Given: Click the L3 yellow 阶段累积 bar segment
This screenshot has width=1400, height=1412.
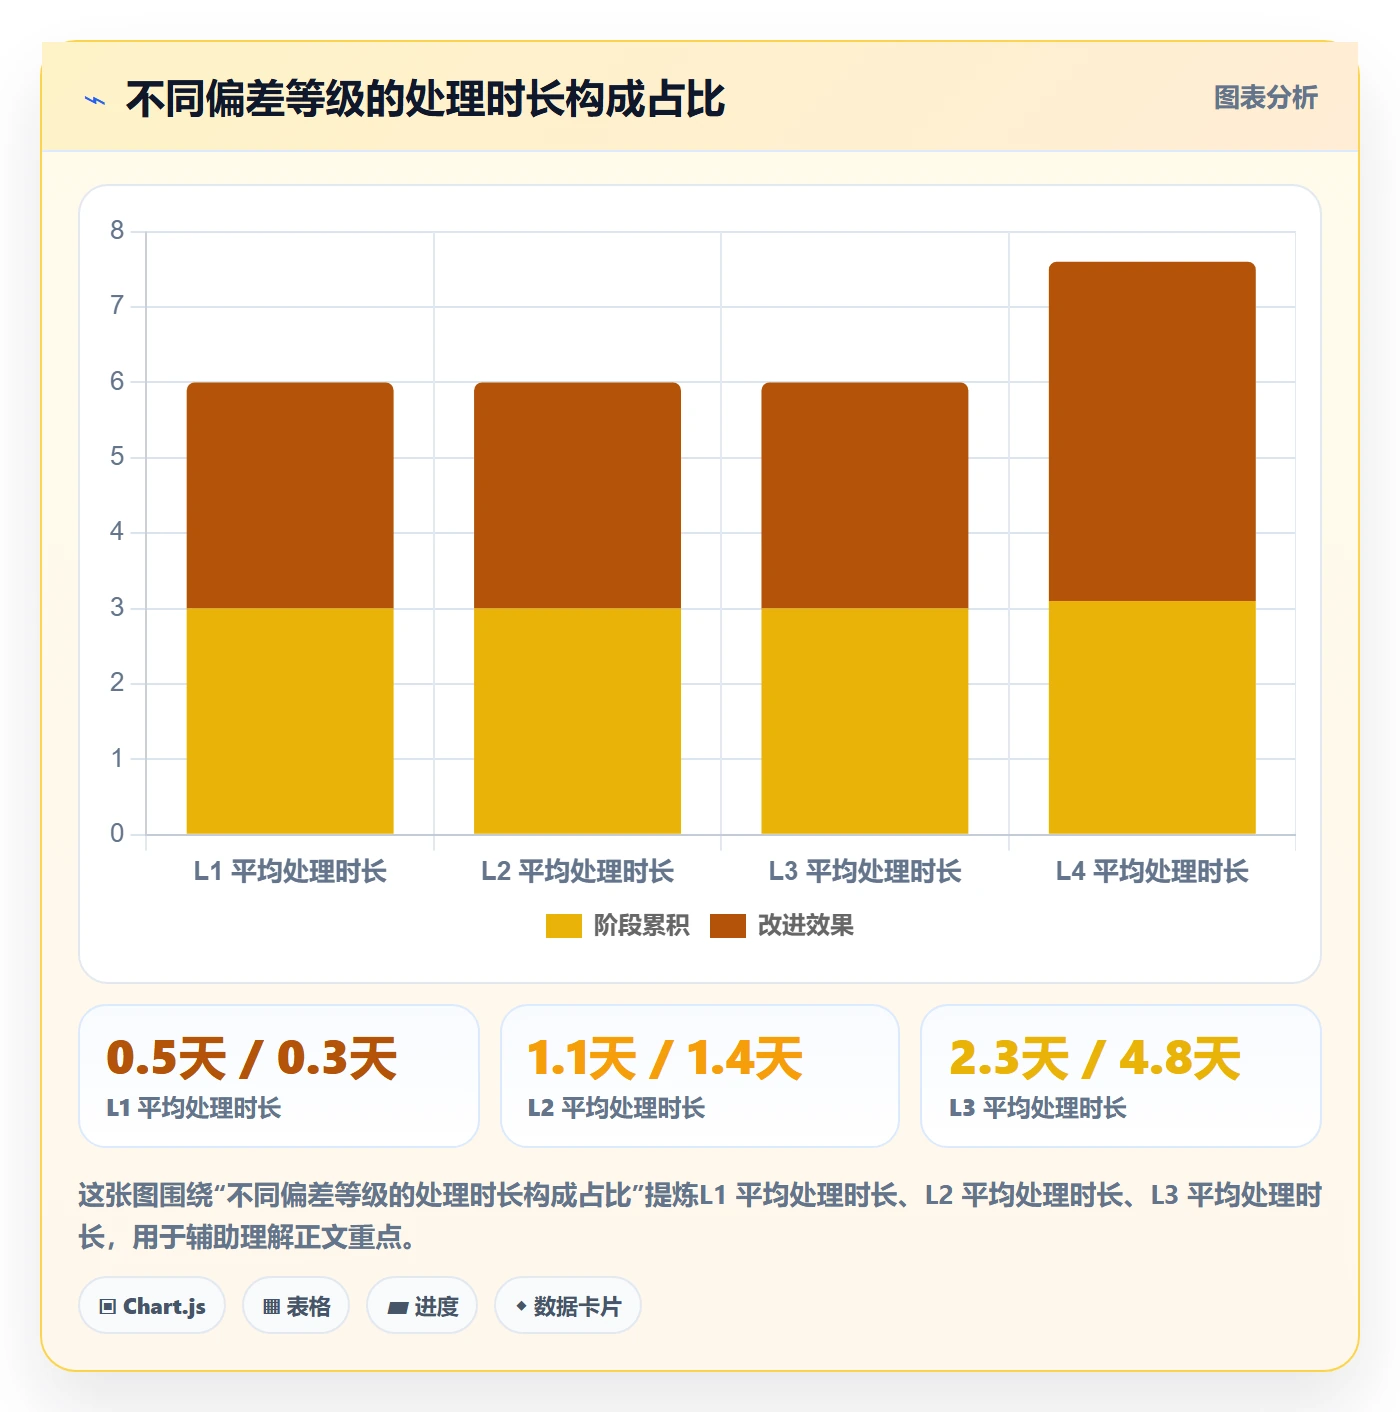Looking at the screenshot, I should point(865,721).
